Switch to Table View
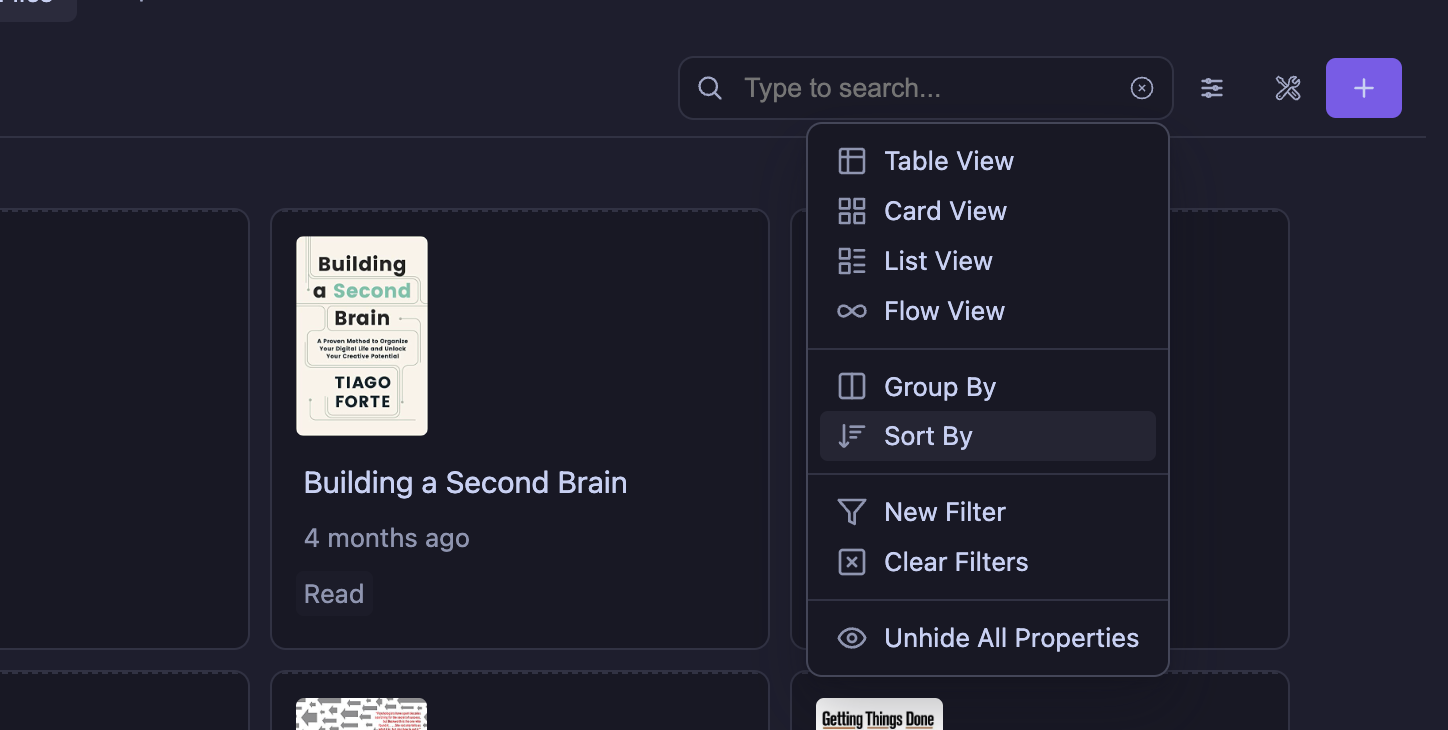The height and width of the screenshot is (730, 1448). [948, 161]
